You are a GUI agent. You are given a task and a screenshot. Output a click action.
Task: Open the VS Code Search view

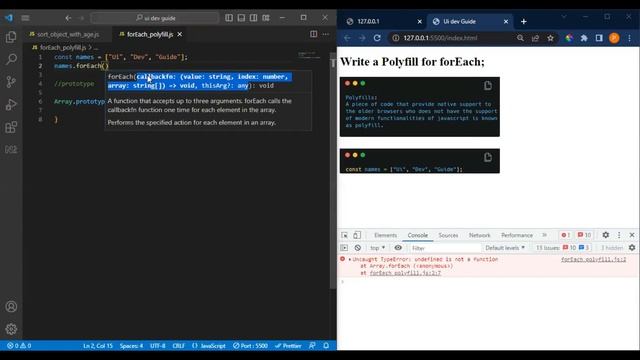point(11,60)
